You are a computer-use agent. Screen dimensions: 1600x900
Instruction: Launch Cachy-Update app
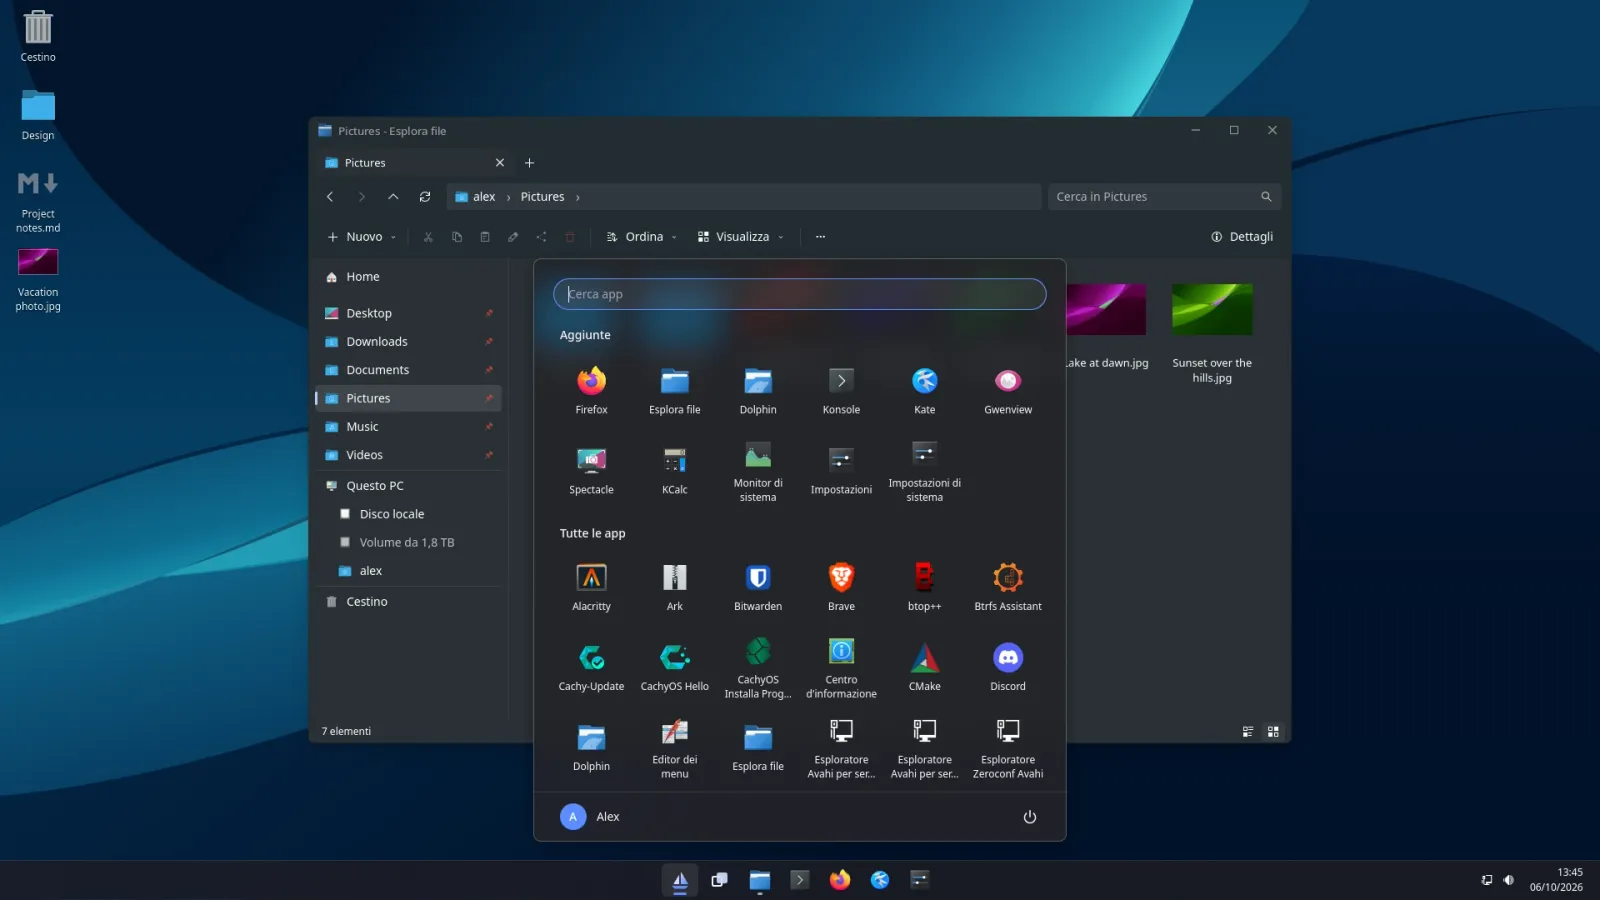[591, 667]
